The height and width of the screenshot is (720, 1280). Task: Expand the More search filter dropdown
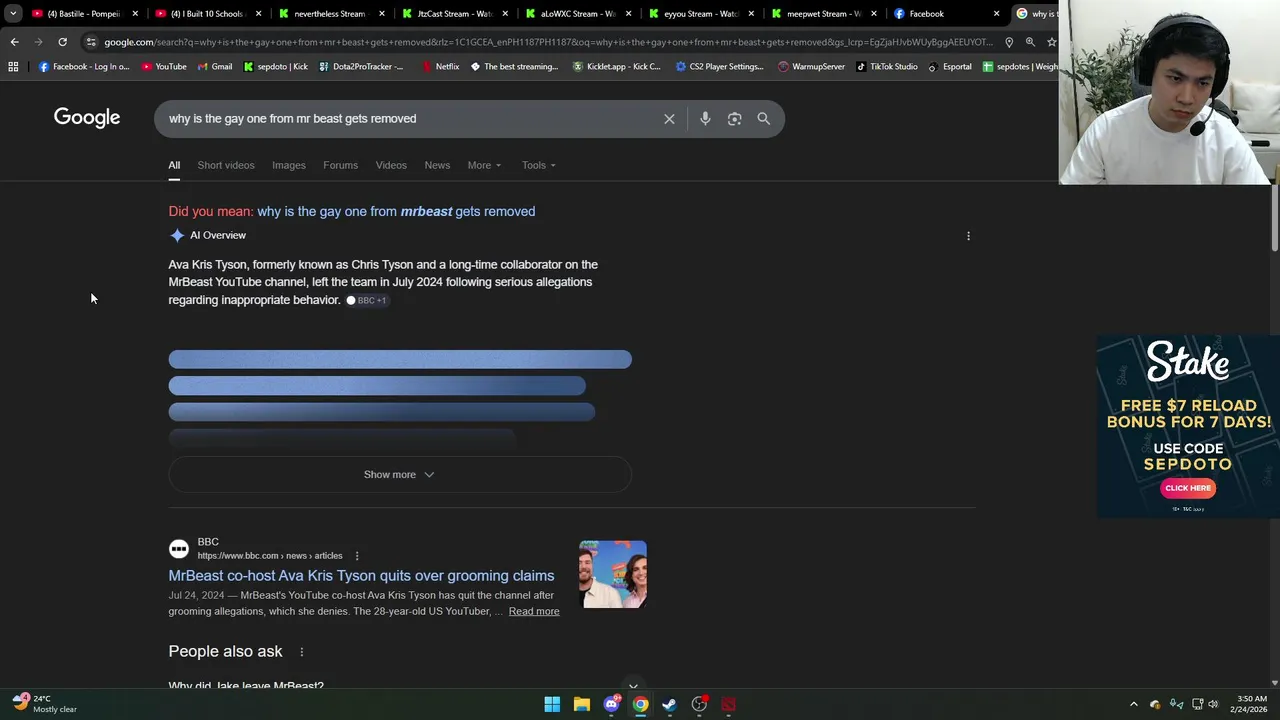[484, 165]
